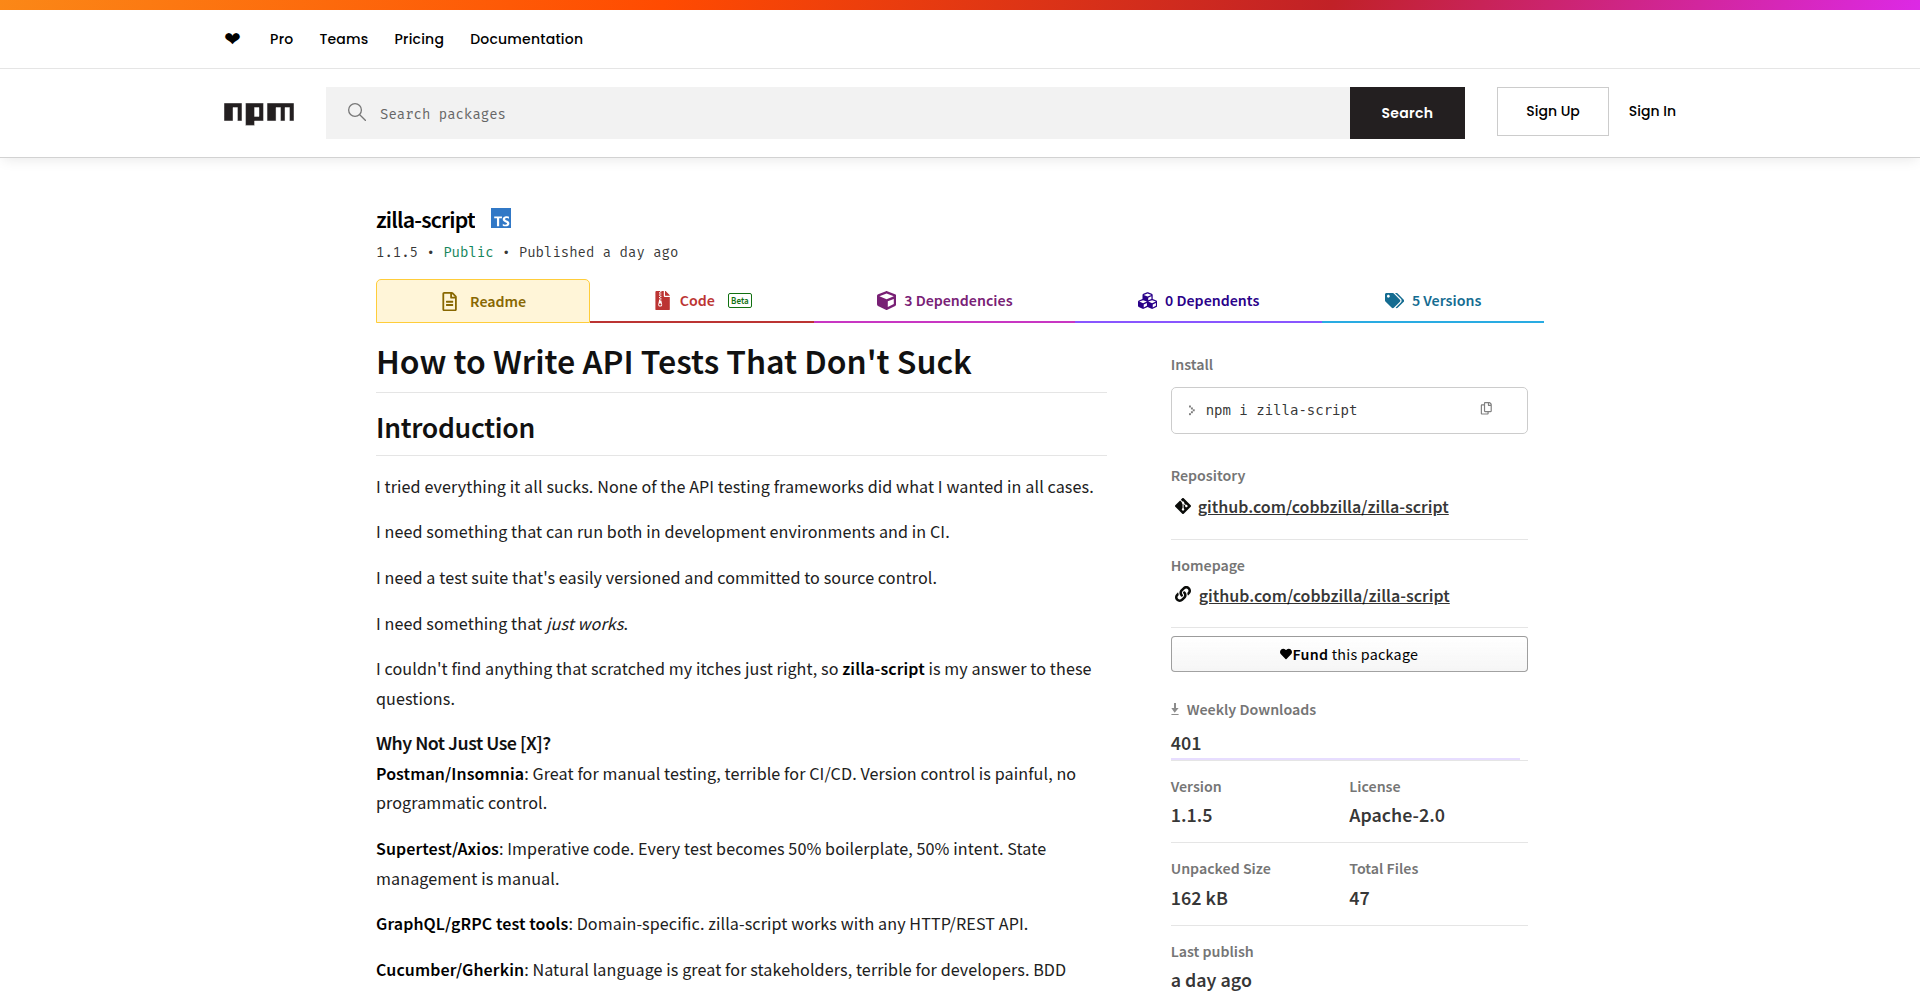Click the download arrow icon by Weekly Downloads

pyautogui.click(x=1175, y=709)
